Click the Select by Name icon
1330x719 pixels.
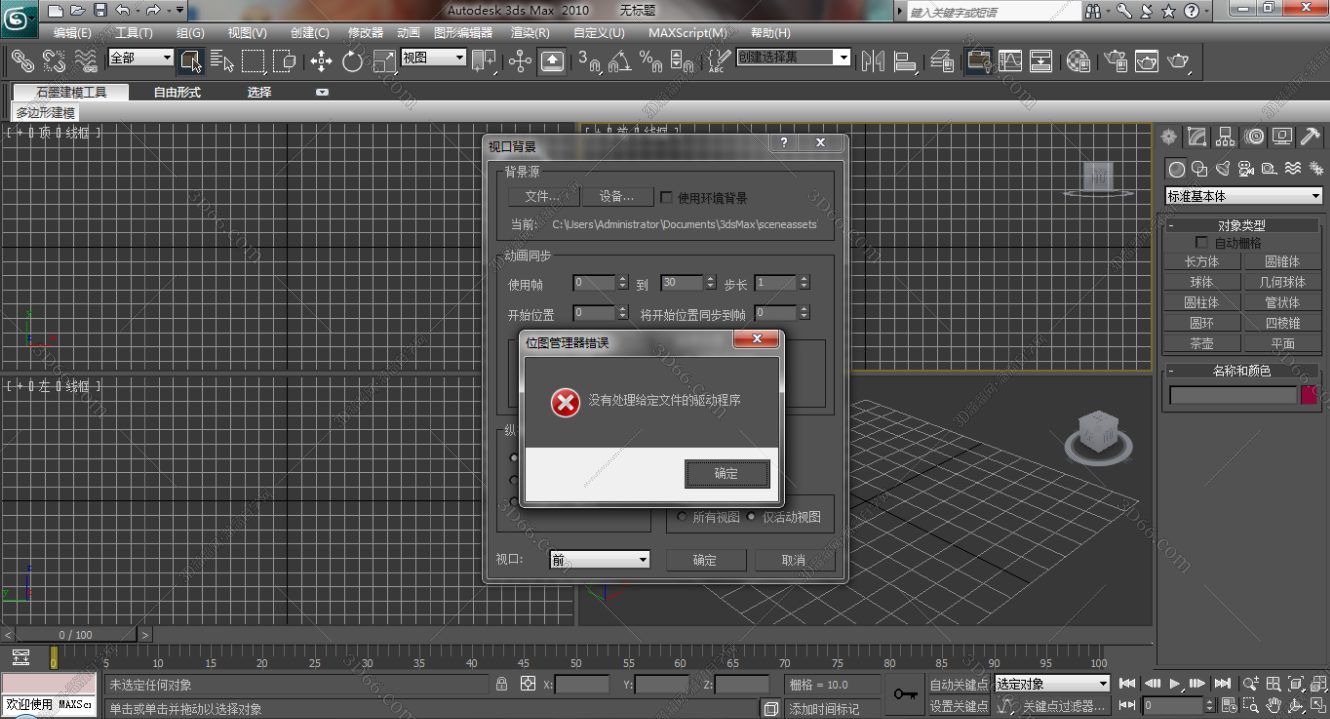tap(222, 61)
